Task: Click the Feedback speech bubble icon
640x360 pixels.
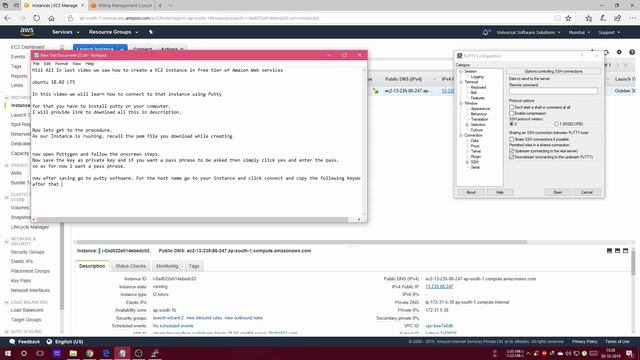Action: tap(12, 341)
